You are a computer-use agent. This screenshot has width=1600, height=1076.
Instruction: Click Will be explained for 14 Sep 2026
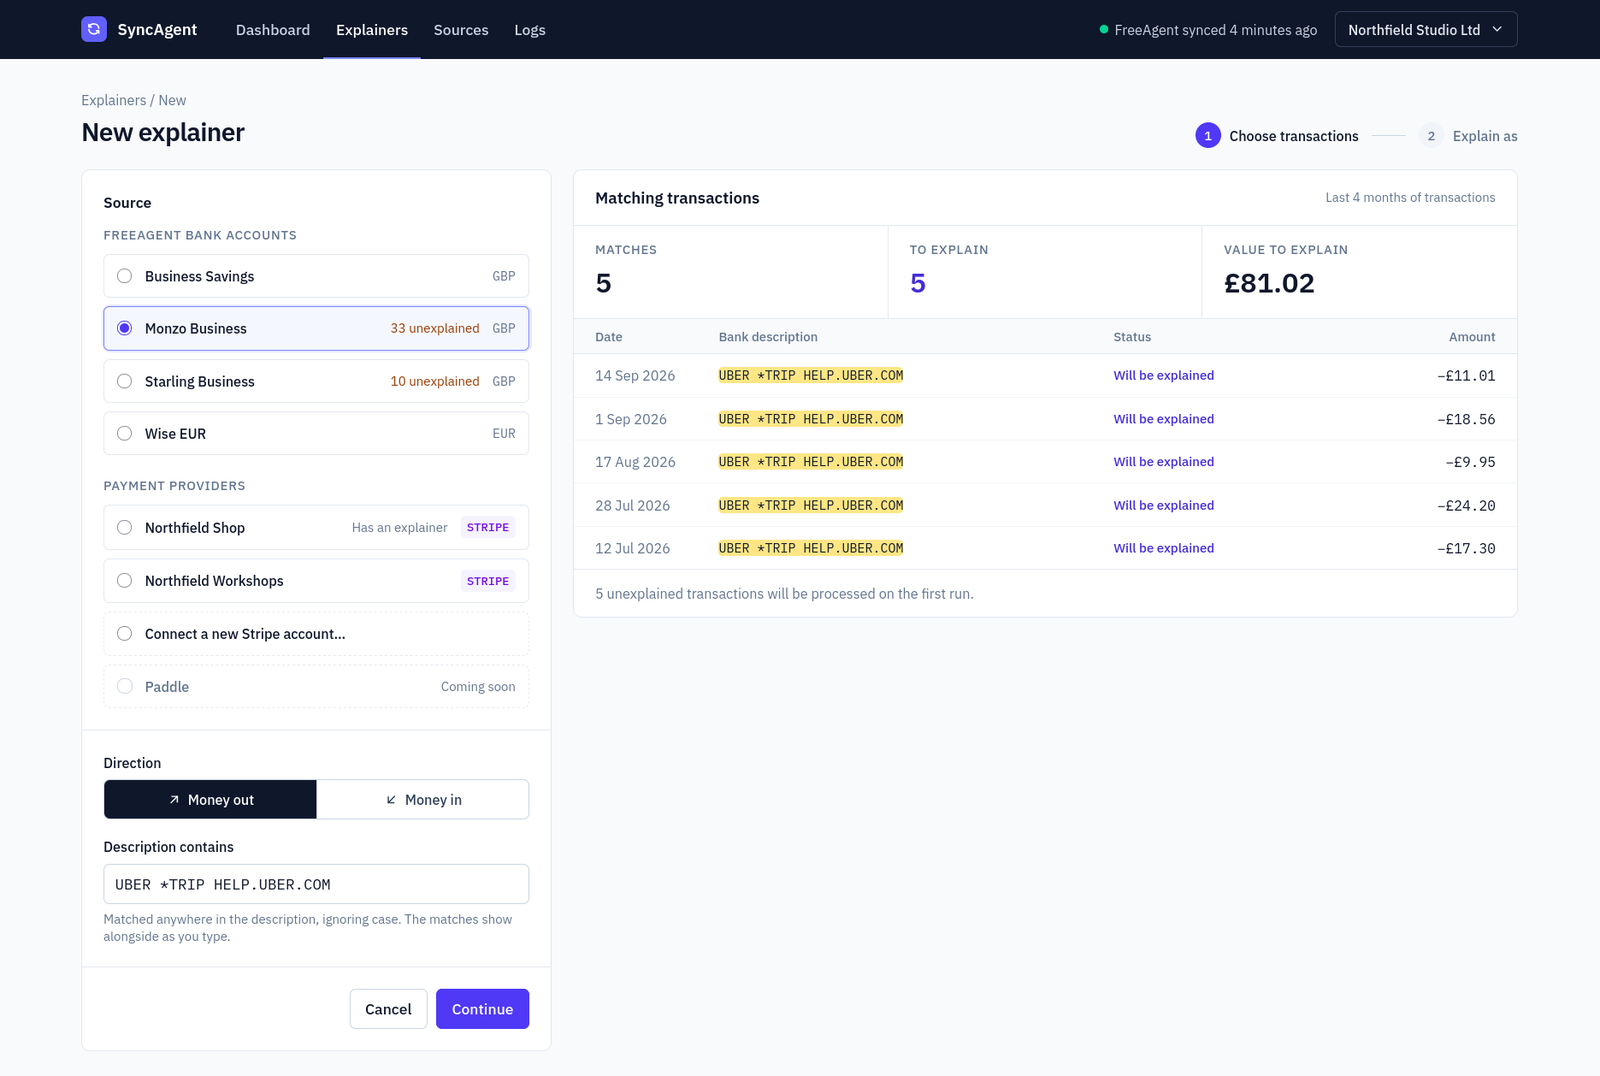1164,375
